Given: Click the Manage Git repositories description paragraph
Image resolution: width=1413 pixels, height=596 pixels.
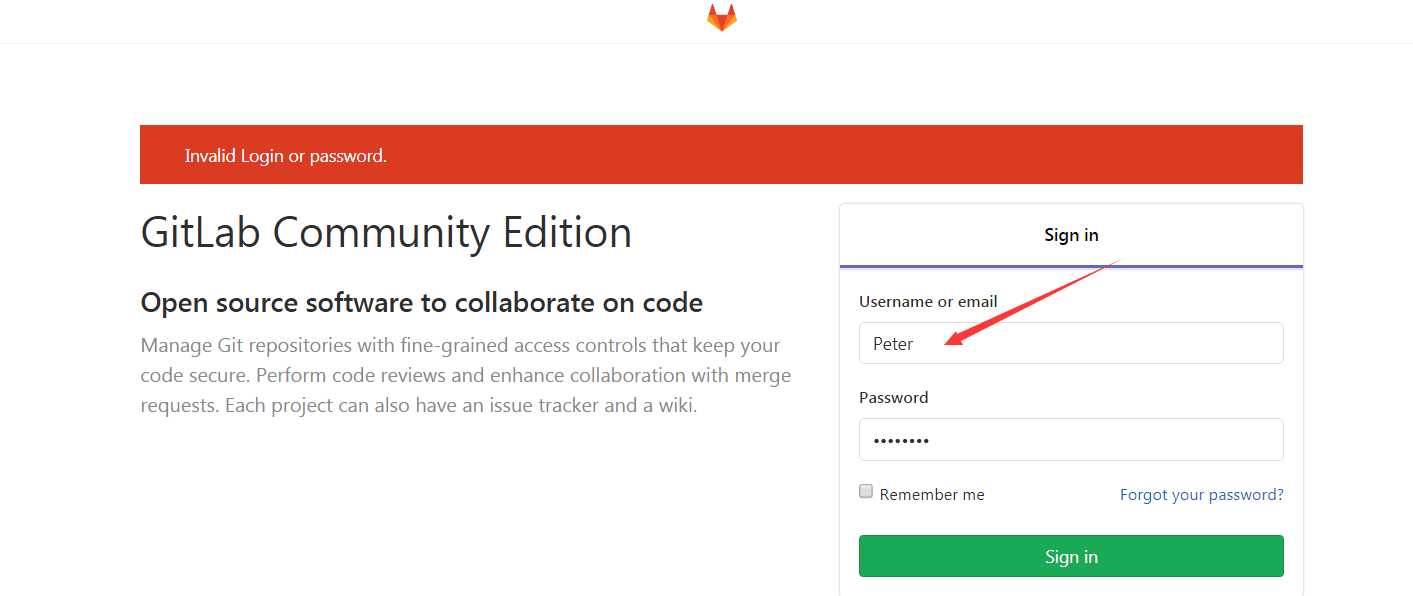Looking at the screenshot, I should point(465,376).
